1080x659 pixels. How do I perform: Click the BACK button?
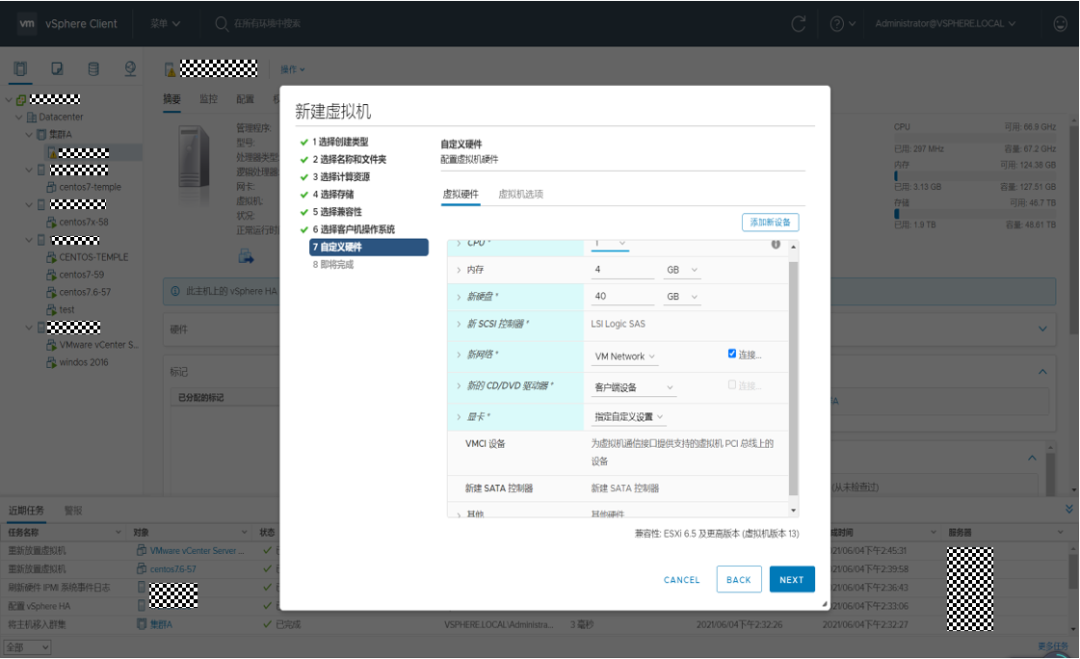[x=739, y=580]
